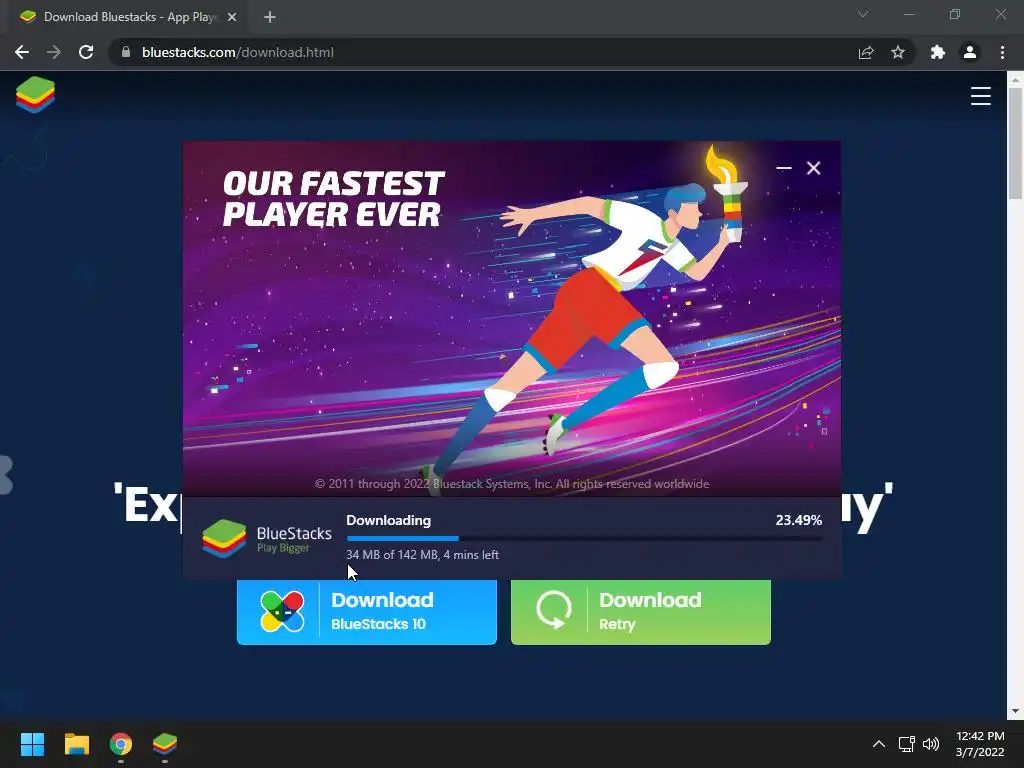
Task: Click the Download BlueStacks 10 button
Action: point(367,612)
